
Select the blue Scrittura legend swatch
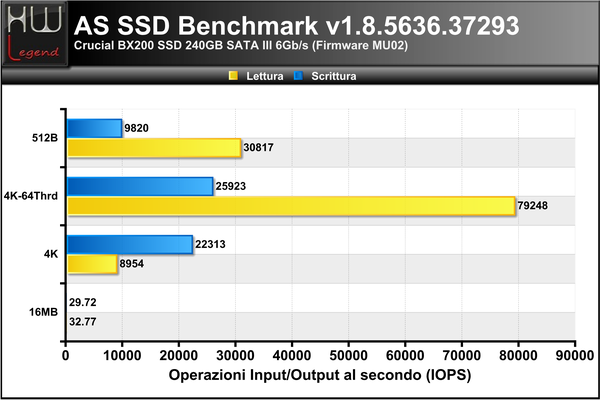pos(298,76)
